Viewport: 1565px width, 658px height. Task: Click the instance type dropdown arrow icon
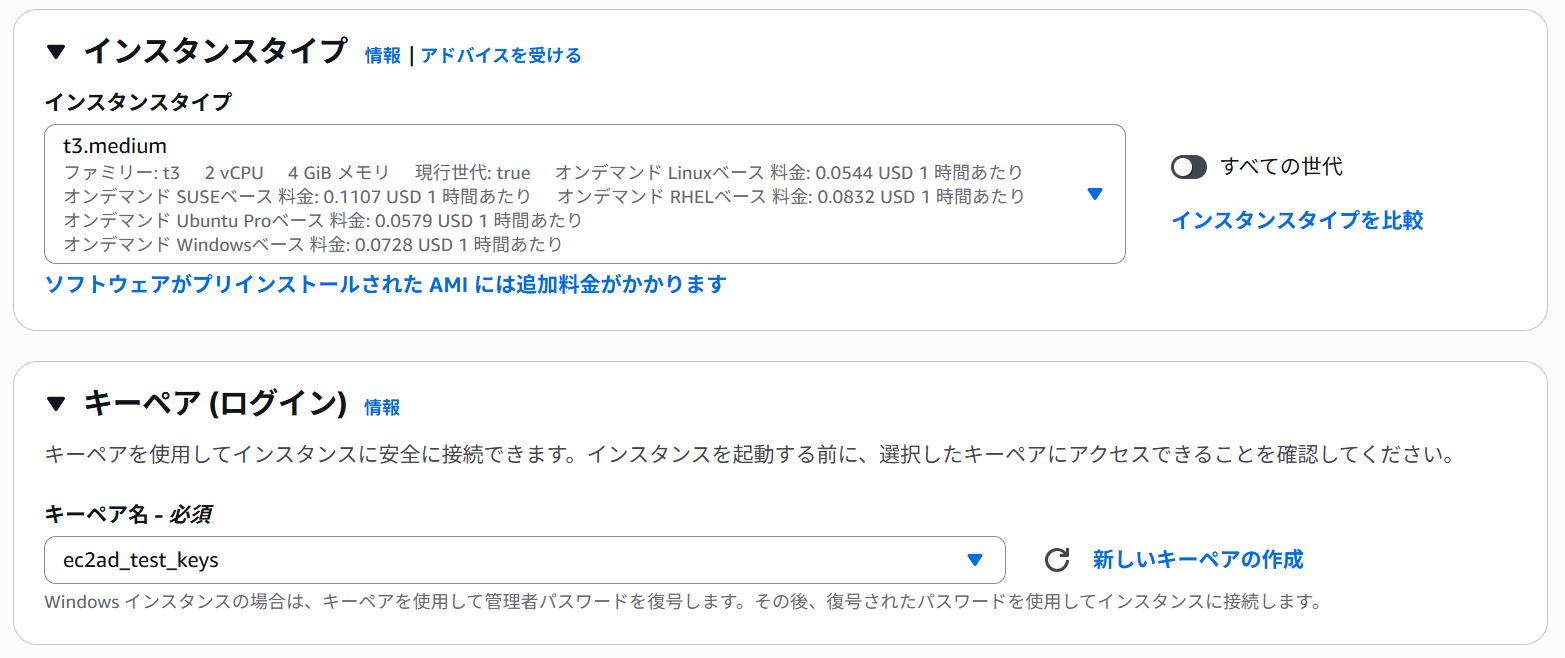[1094, 194]
